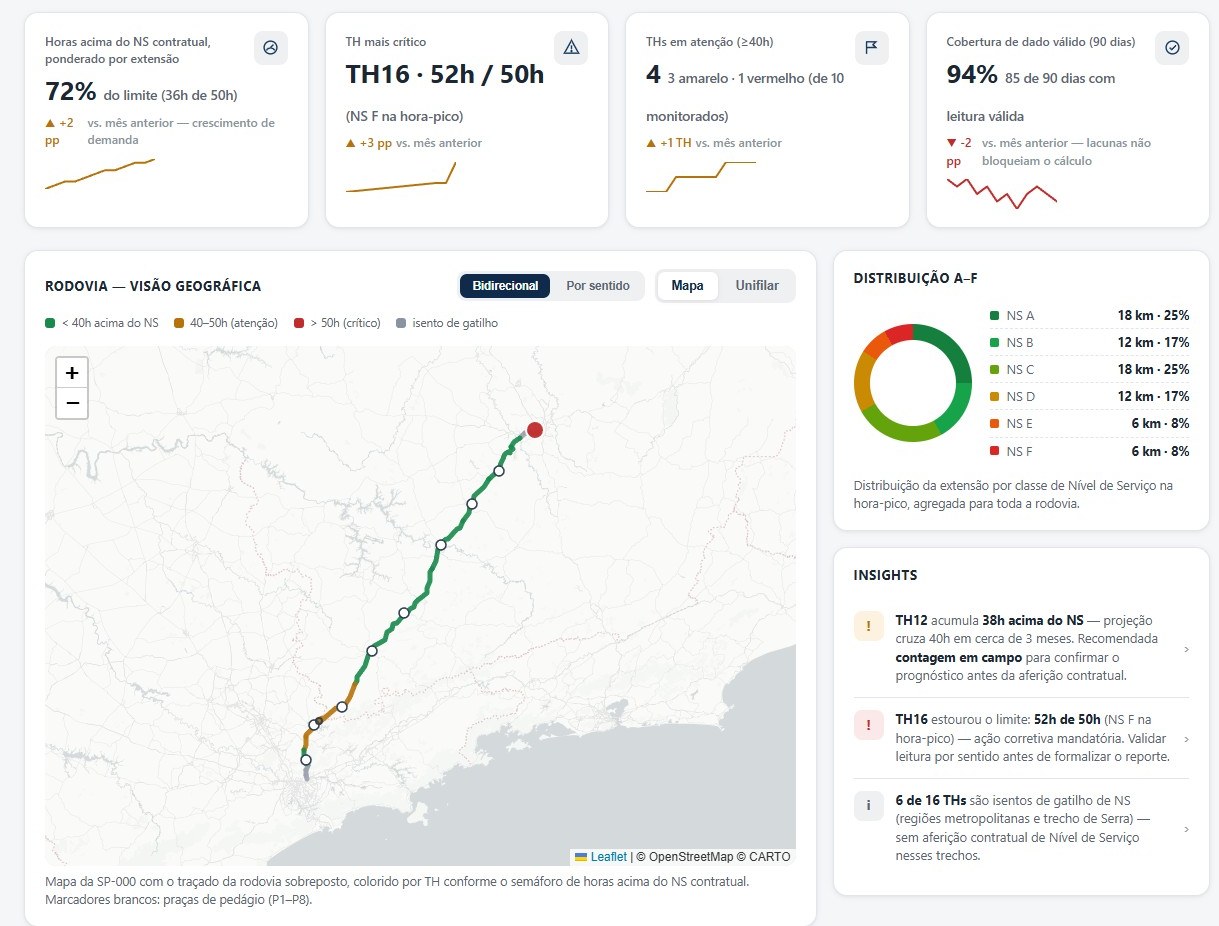Click the gray 'isento de gatilho' legend swatch
Viewport: 1219px width, 926px height.
[401, 323]
